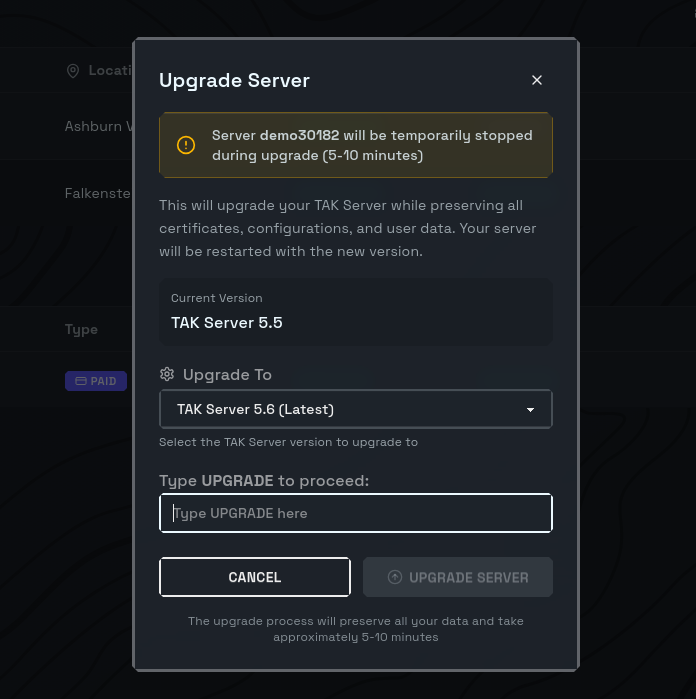Image resolution: width=696 pixels, height=699 pixels.
Task: Open the TAK Server 5.6 (Latest) dropdown
Action: coord(355,409)
